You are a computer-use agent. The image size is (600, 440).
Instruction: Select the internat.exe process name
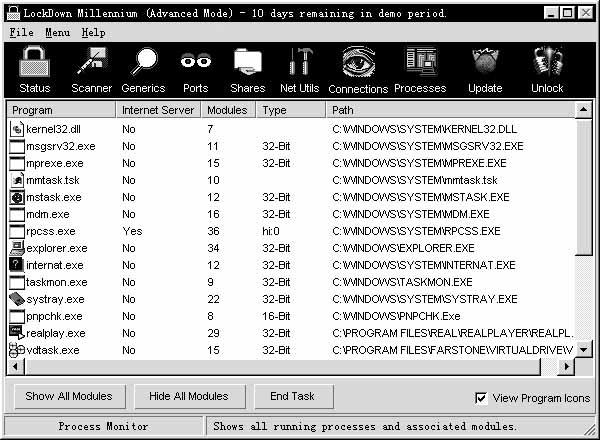(55, 265)
